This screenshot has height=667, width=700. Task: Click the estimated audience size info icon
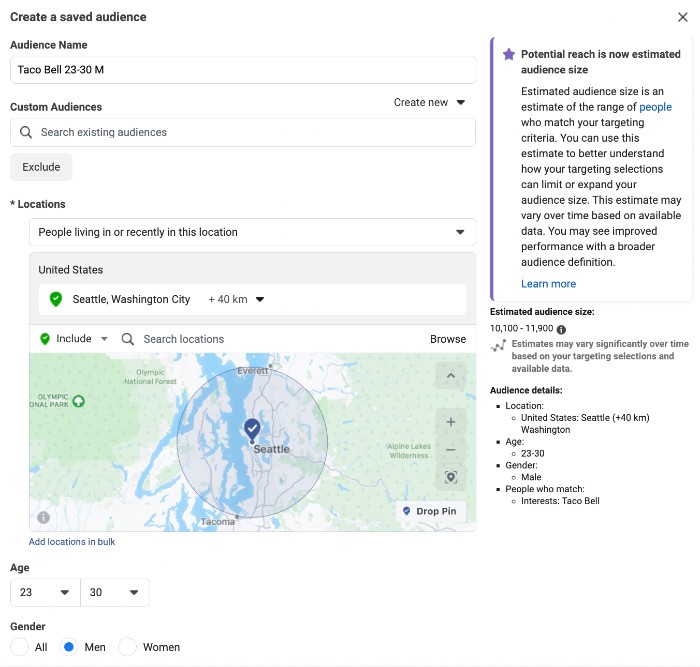coord(561,329)
